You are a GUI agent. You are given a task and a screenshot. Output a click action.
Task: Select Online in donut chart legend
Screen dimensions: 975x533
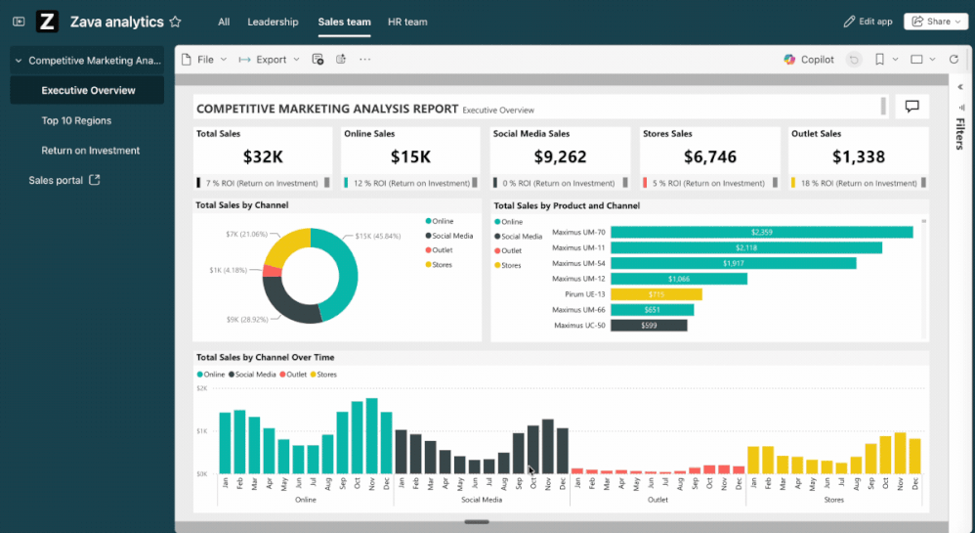pos(440,221)
